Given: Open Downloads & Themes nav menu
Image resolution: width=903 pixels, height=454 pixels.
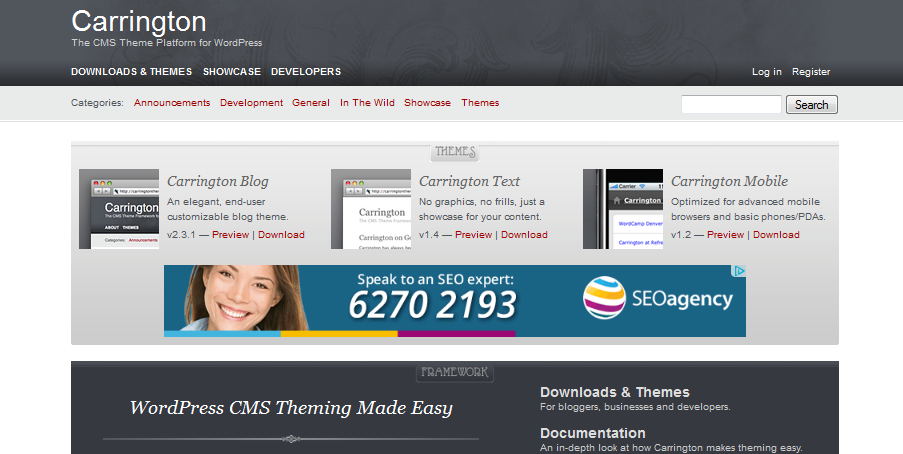Looking at the screenshot, I should (x=131, y=71).
